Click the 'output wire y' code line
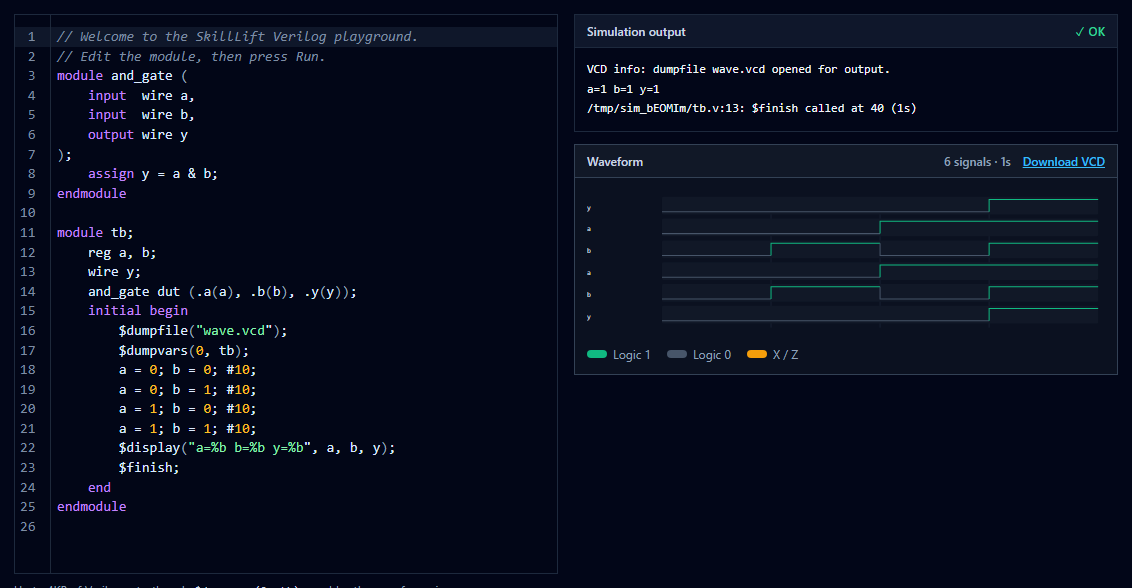The image size is (1132, 588). pos(138,134)
